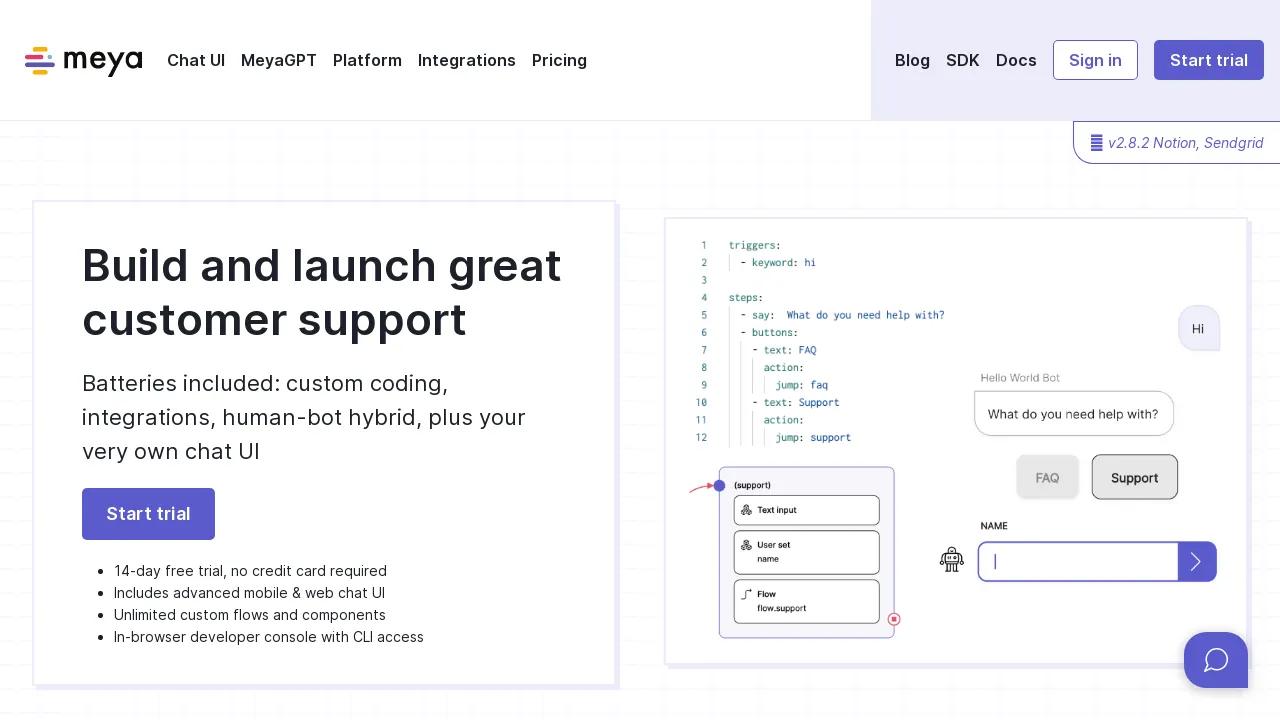Click the 'Build and launch great customer support' heading
The width and height of the screenshot is (1280, 720).
coord(322,293)
